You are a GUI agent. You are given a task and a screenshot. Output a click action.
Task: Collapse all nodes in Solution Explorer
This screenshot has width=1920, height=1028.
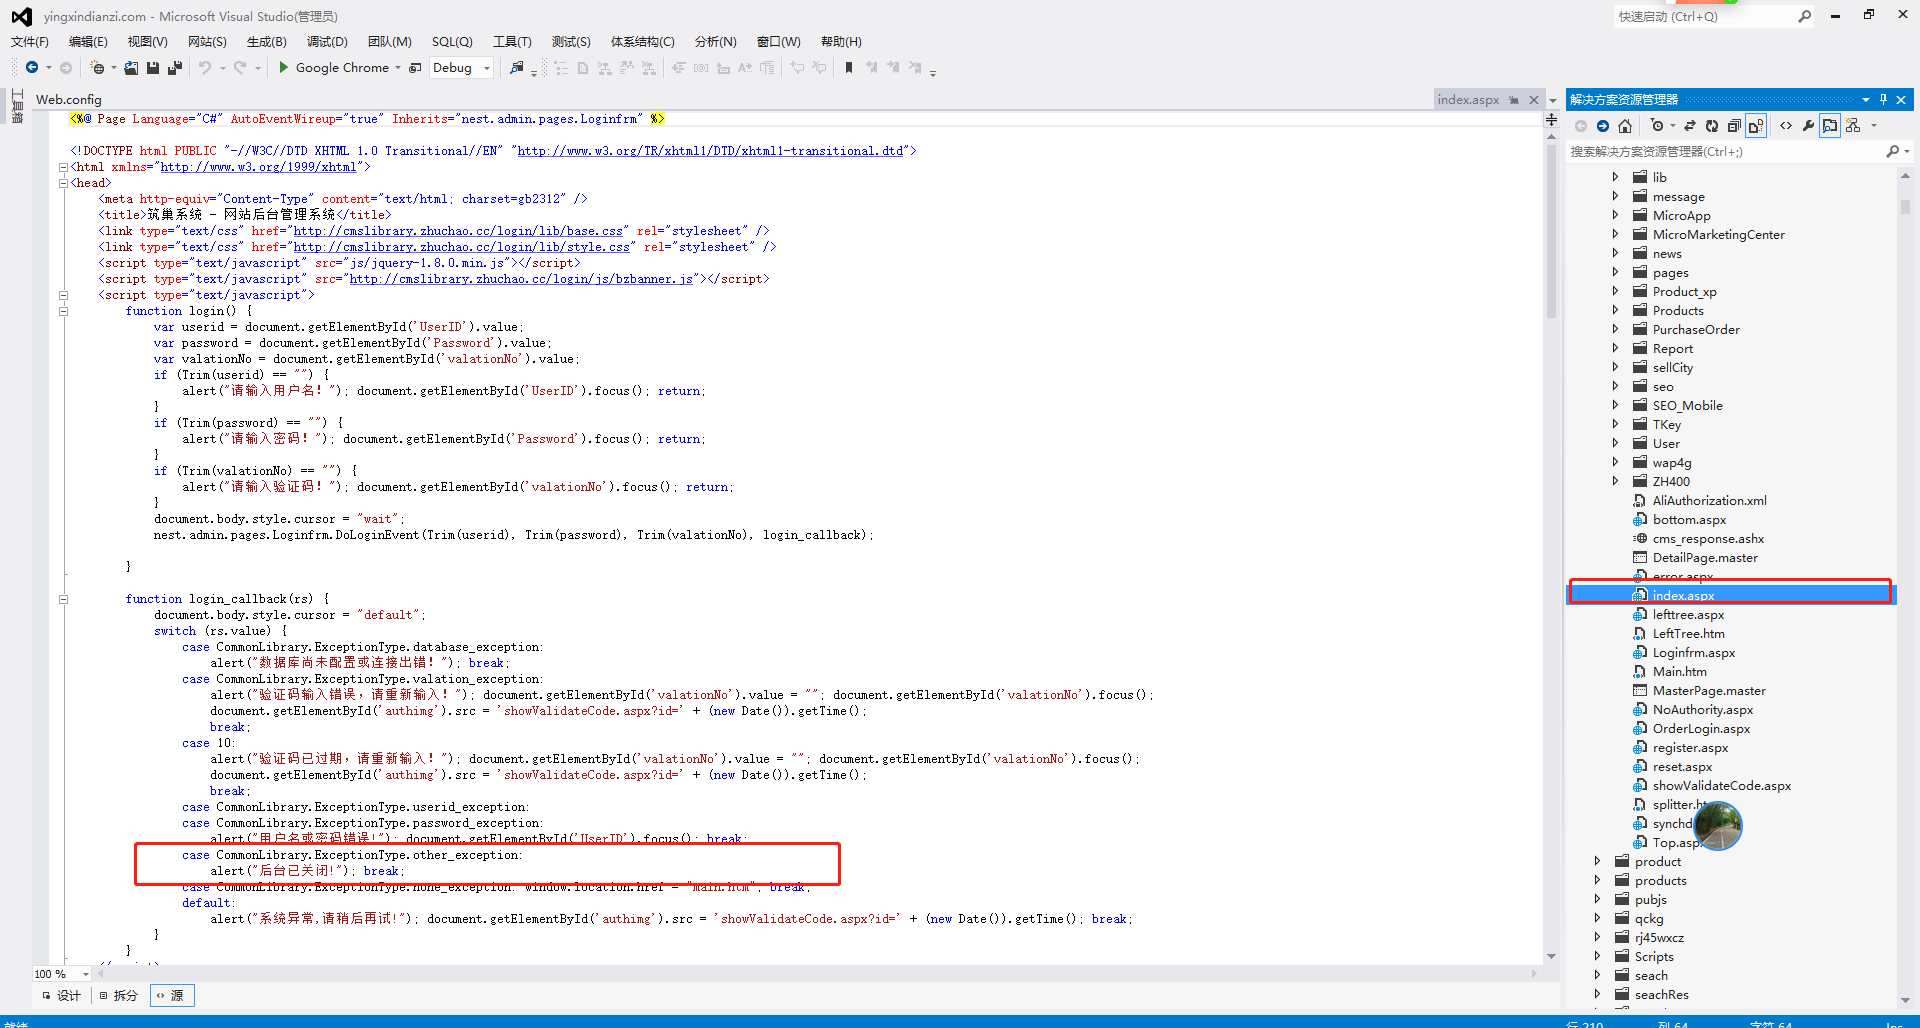click(x=1734, y=125)
